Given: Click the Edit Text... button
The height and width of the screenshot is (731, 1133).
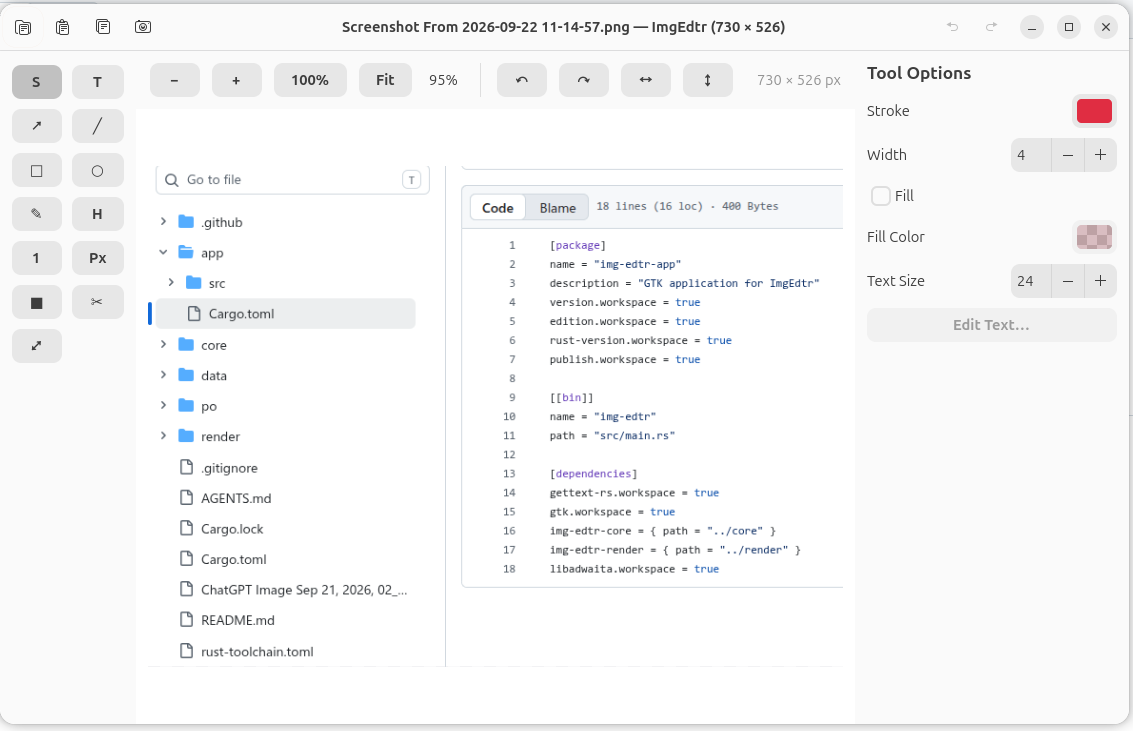Looking at the screenshot, I should [x=991, y=325].
